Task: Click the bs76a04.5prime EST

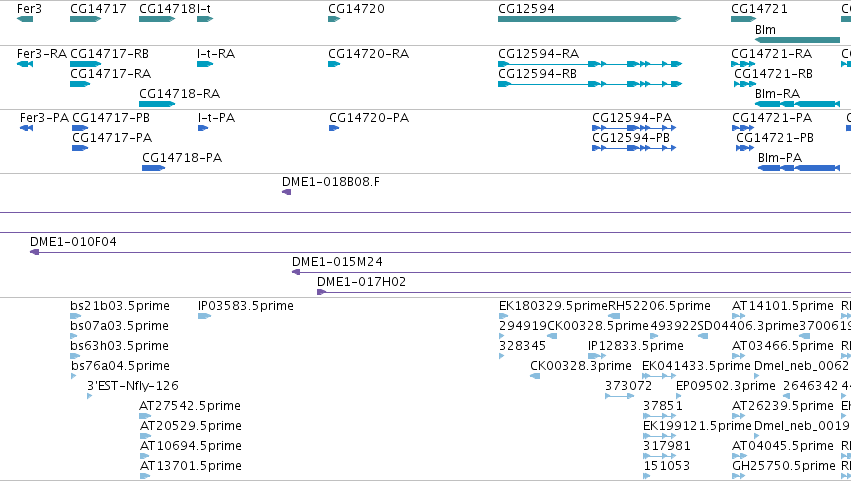Action: tap(73, 376)
